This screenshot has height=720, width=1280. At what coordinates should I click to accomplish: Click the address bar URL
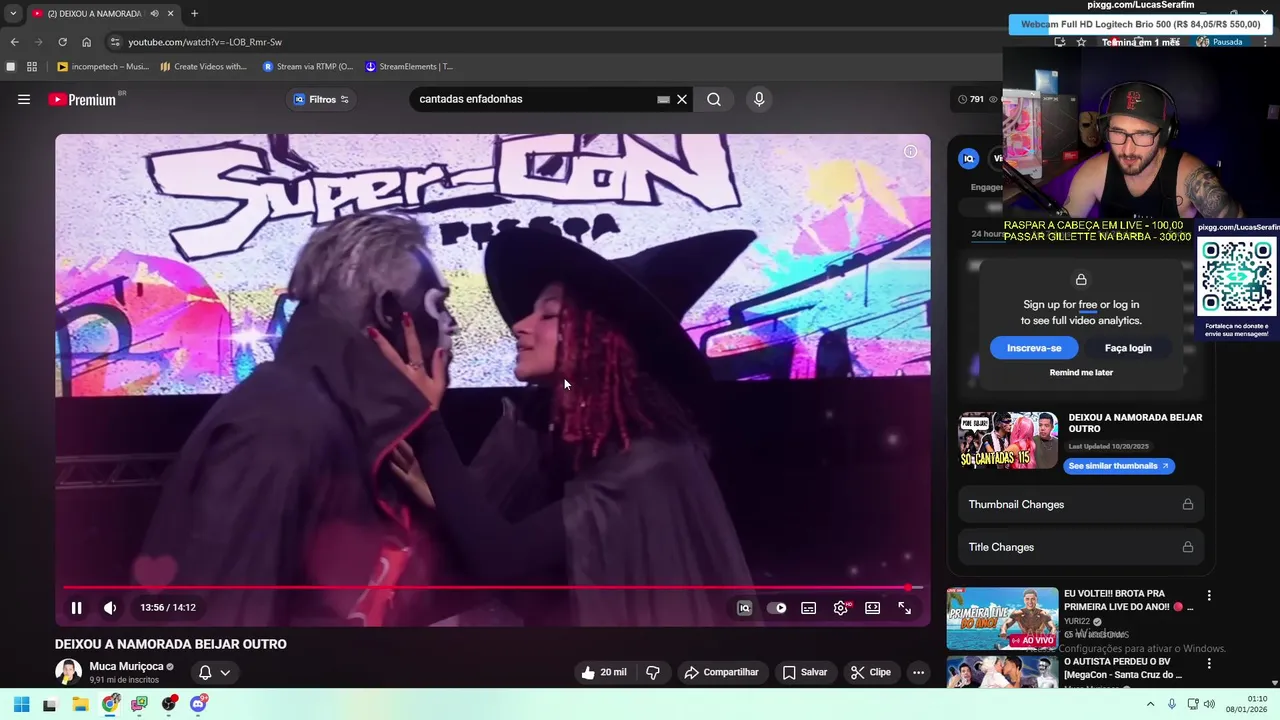(205, 42)
